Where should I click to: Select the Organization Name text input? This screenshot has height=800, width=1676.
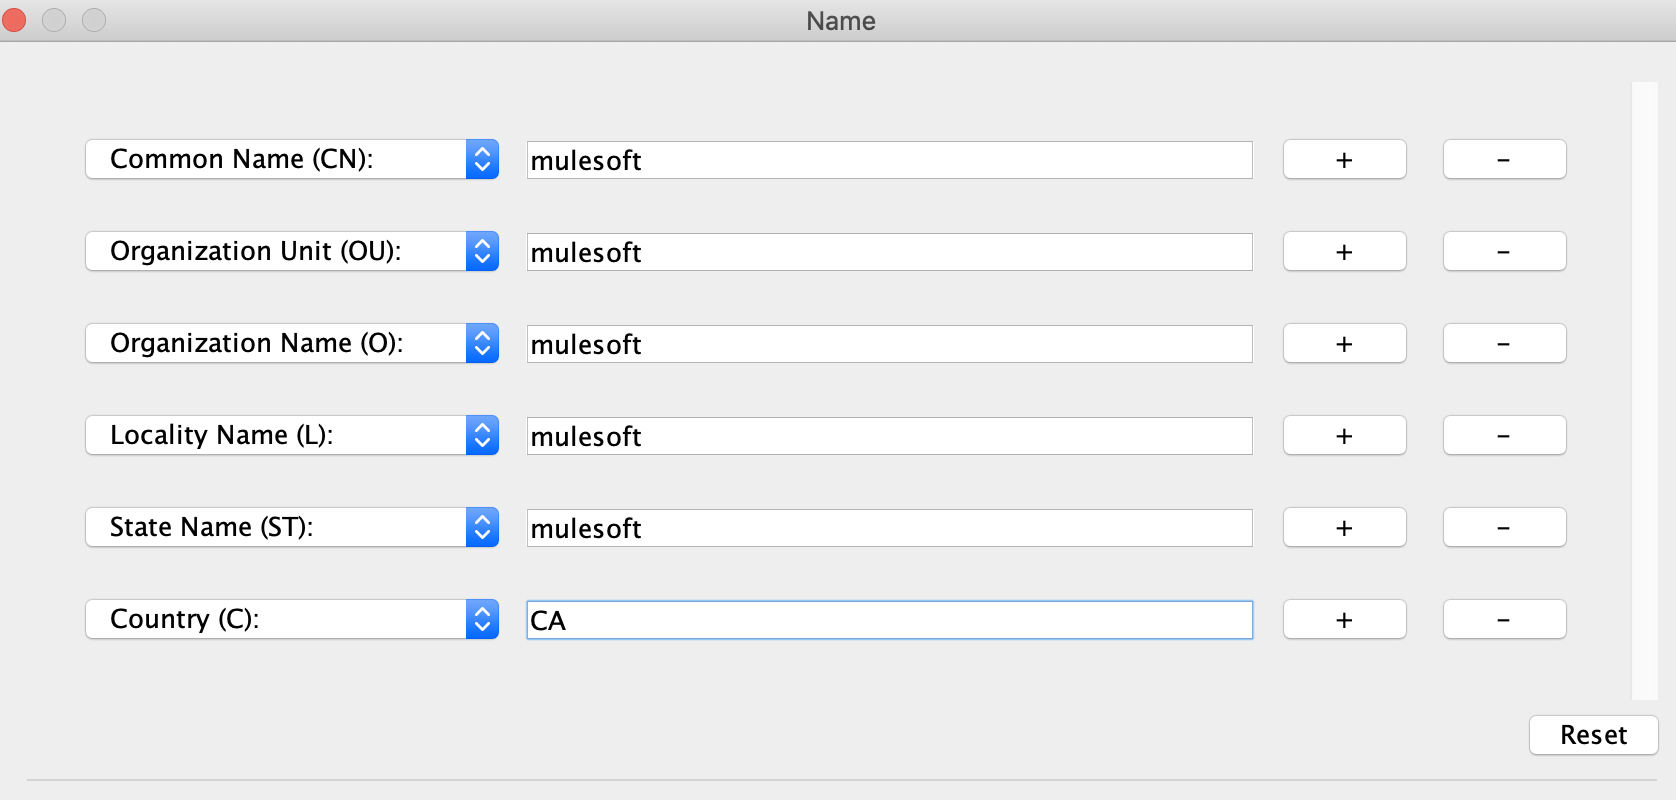coord(889,344)
